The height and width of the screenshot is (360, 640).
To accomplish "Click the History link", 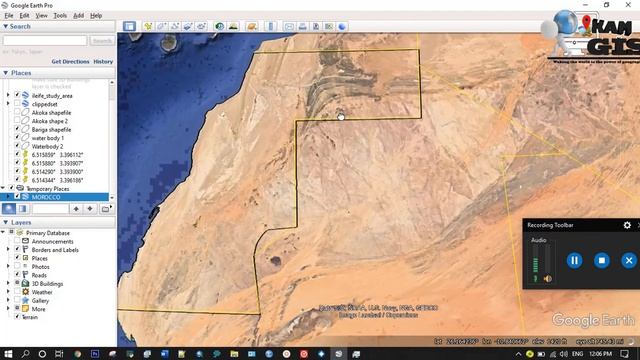I will click(x=103, y=61).
